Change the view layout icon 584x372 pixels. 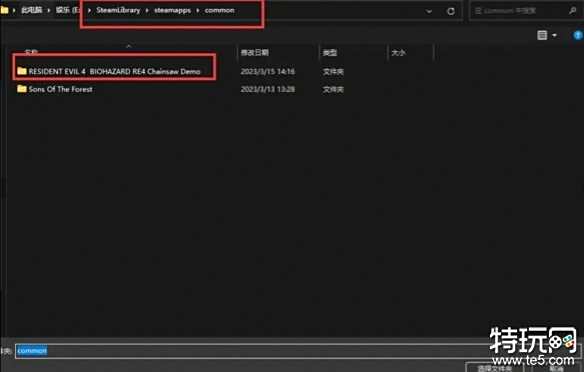pyautogui.click(x=542, y=35)
